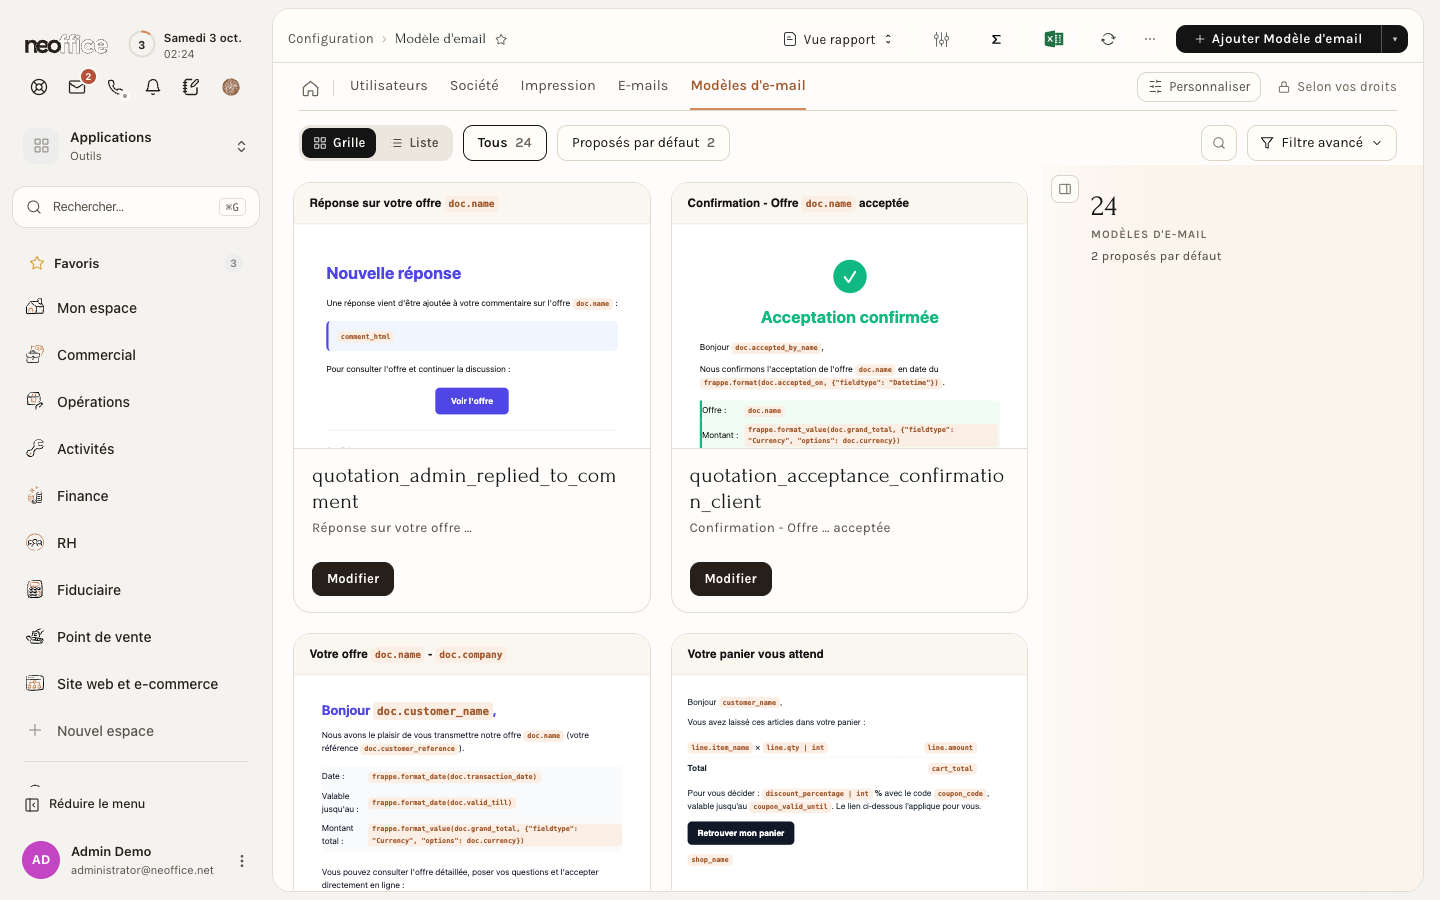Open the notes edit icon in sidebar header
The width and height of the screenshot is (1440, 900).
(191, 87)
